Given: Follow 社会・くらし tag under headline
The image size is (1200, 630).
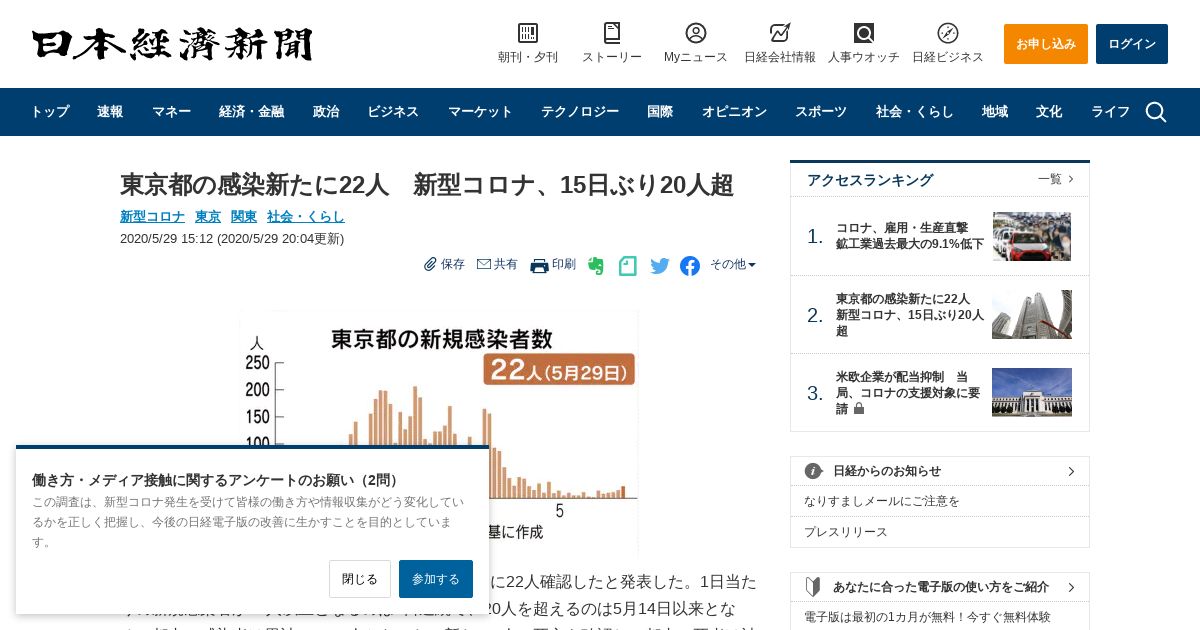Looking at the screenshot, I should [x=306, y=216].
